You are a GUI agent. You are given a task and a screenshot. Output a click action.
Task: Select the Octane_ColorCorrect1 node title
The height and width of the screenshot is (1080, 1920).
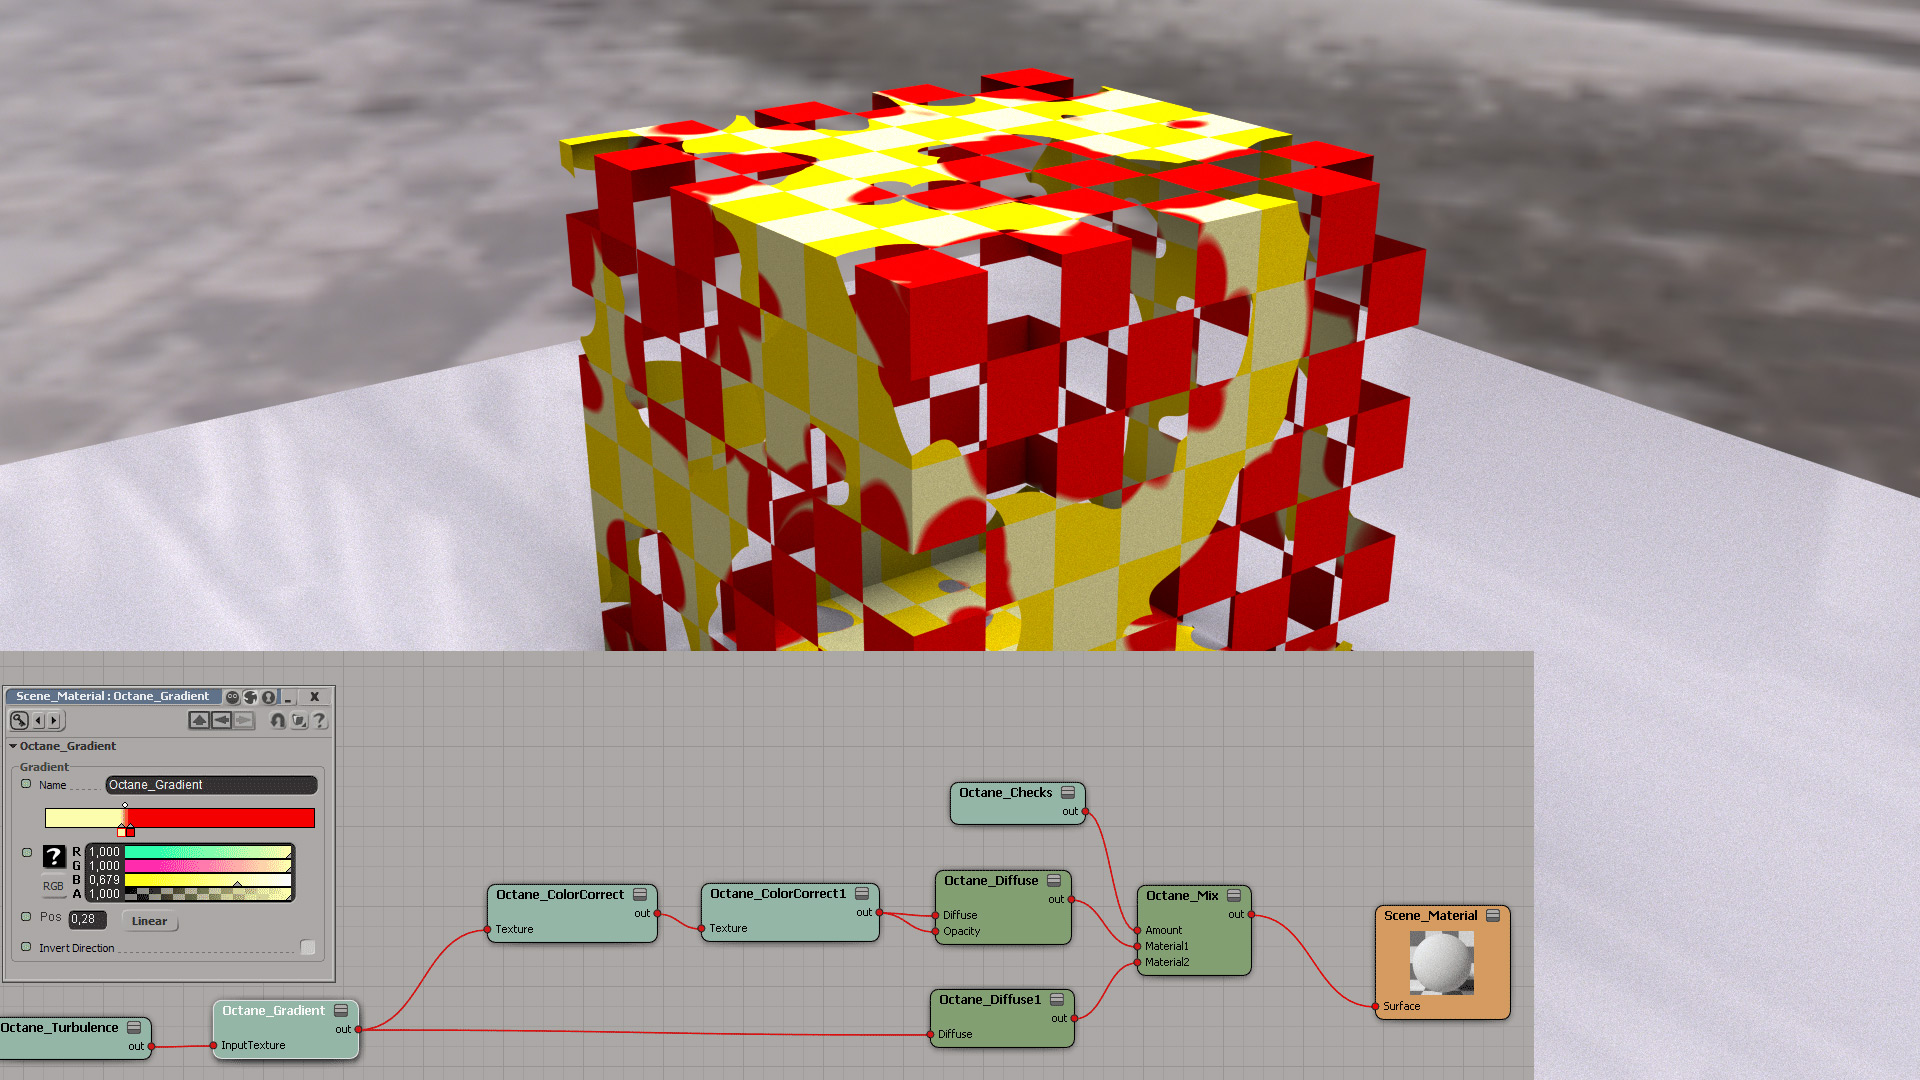click(777, 894)
